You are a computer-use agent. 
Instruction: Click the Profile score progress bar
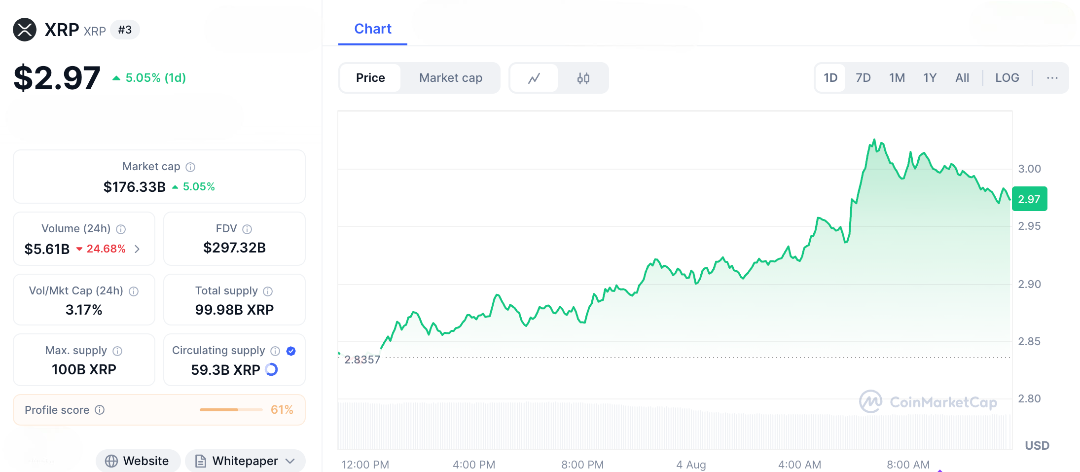231,410
